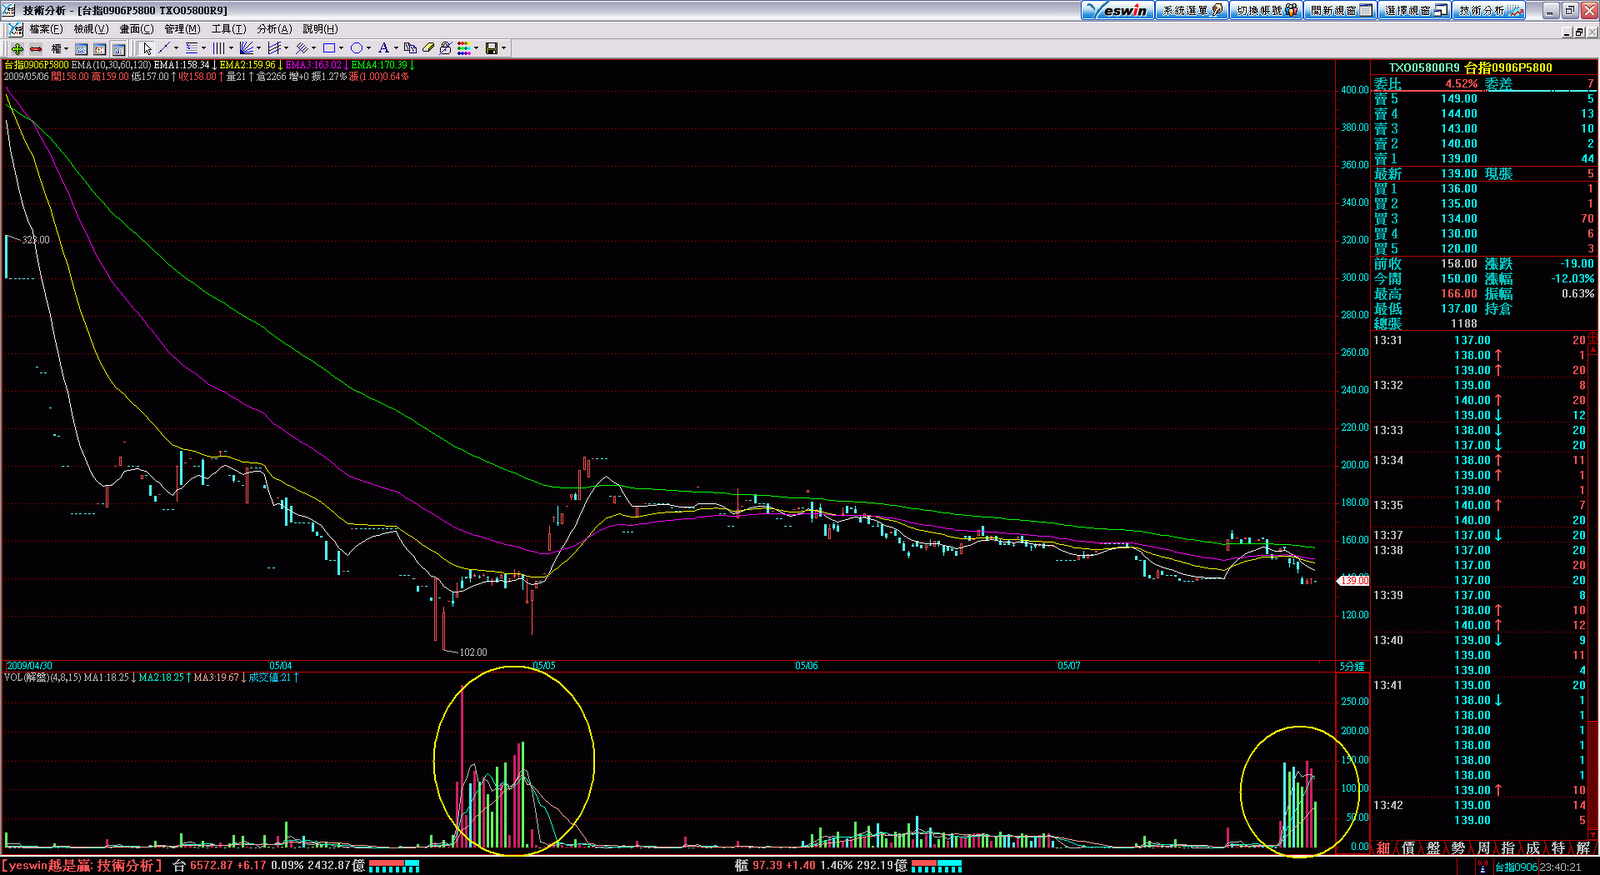This screenshot has height=875, width=1600.
Task: Switch to the 特 tab
Action: [1558, 848]
